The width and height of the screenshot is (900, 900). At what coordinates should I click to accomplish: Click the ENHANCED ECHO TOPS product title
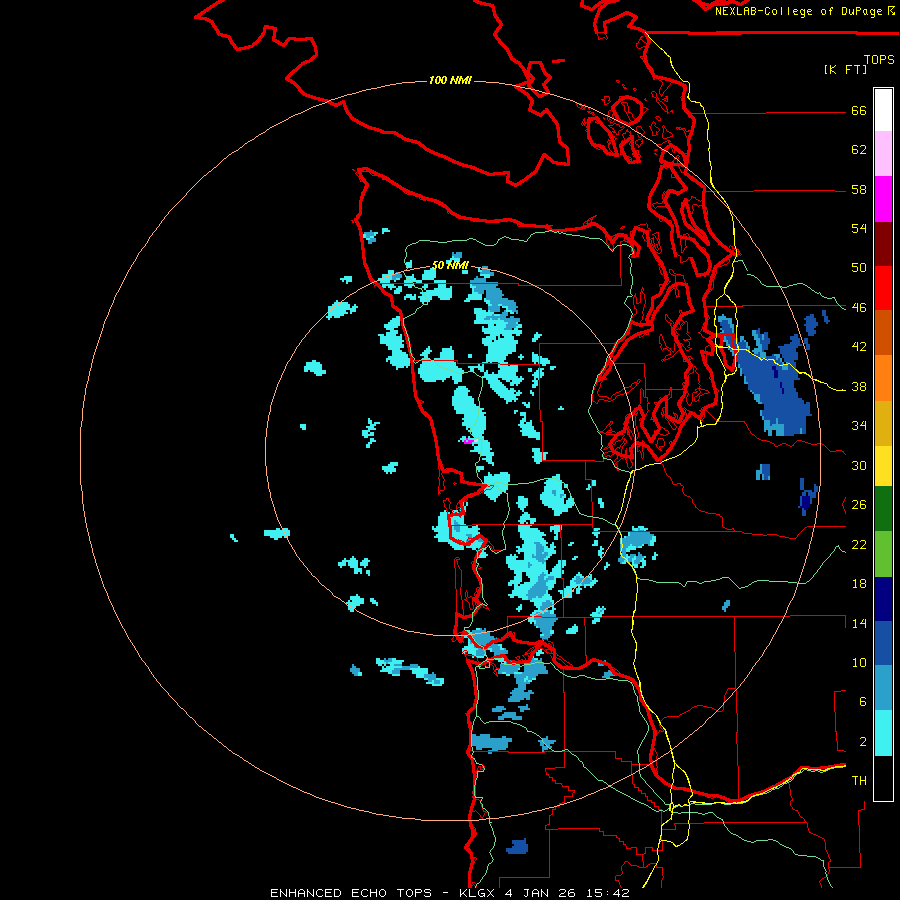pos(351,893)
